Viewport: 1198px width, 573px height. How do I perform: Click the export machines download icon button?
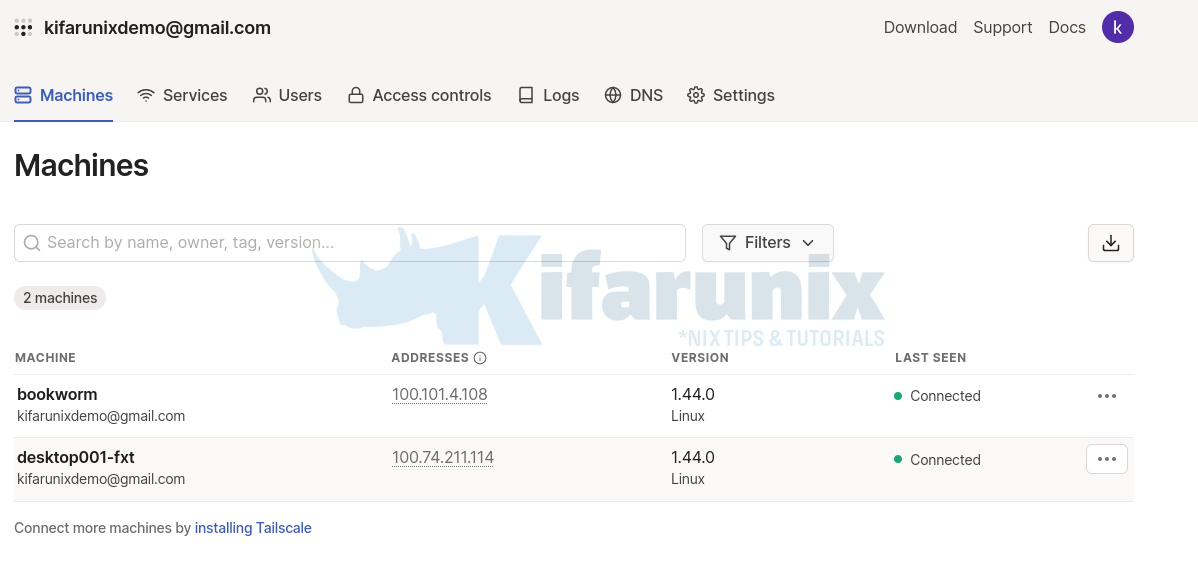pyautogui.click(x=1111, y=243)
